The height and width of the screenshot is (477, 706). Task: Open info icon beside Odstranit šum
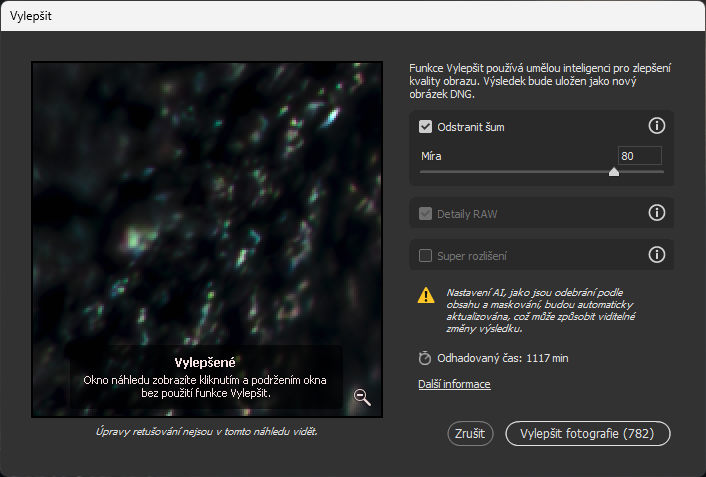pyautogui.click(x=657, y=126)
